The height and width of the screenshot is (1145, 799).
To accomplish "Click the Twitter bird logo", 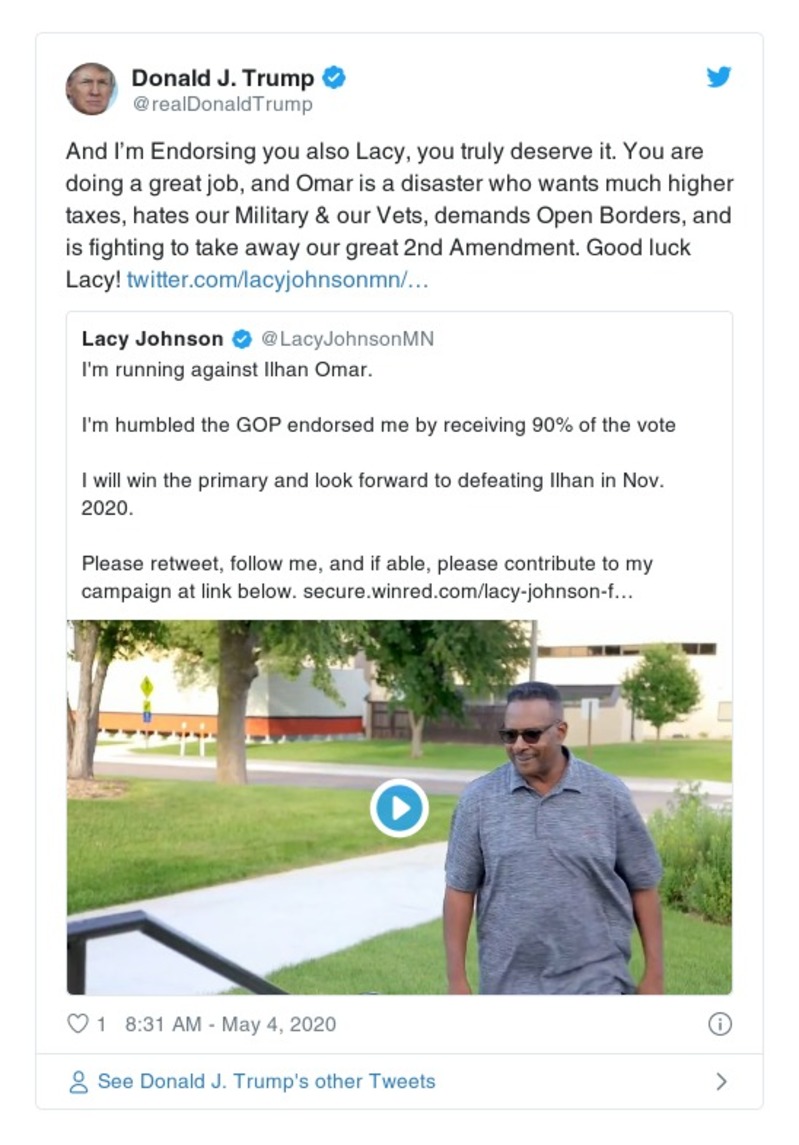I will tap(719, 77).
